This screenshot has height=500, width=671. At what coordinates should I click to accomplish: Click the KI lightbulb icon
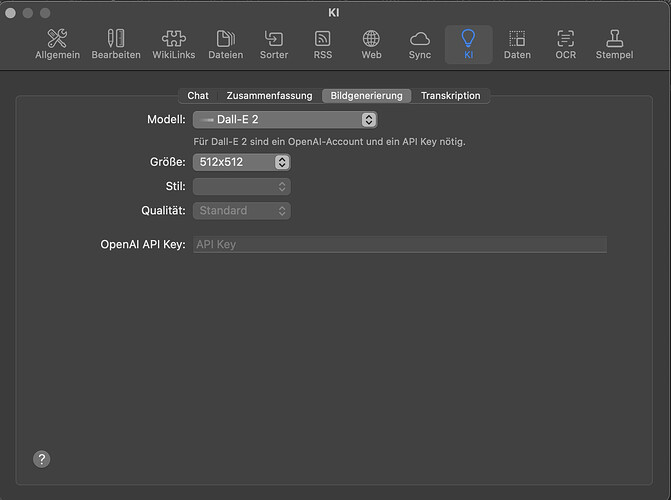(468, 45)
